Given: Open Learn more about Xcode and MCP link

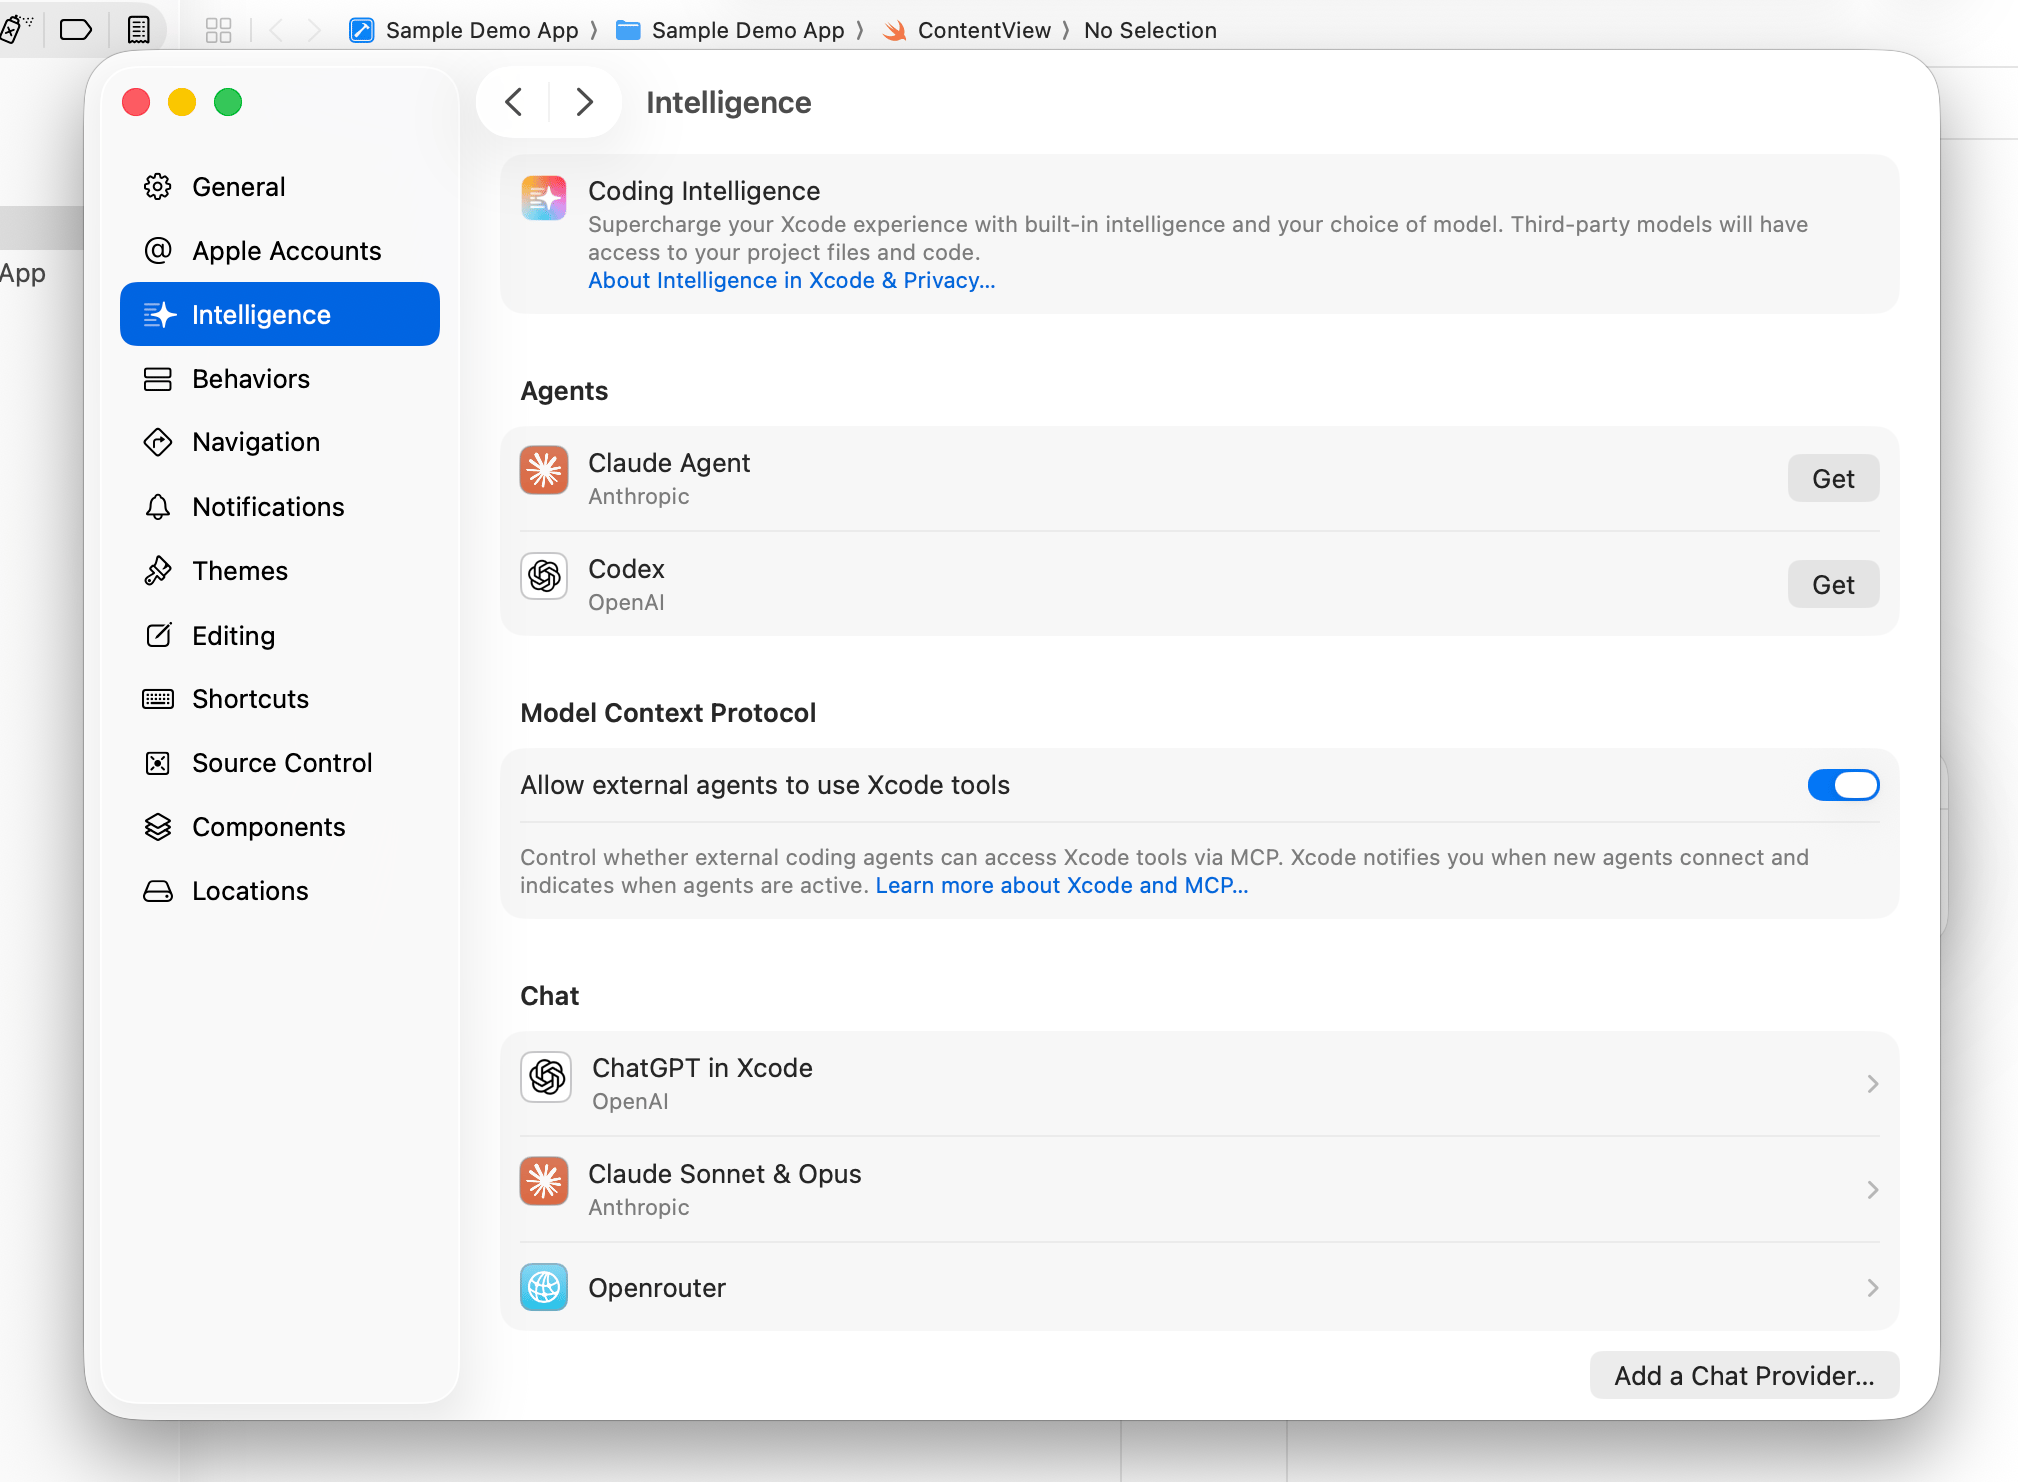Looking at the screenshot, I should click(x=1061, y=886).
